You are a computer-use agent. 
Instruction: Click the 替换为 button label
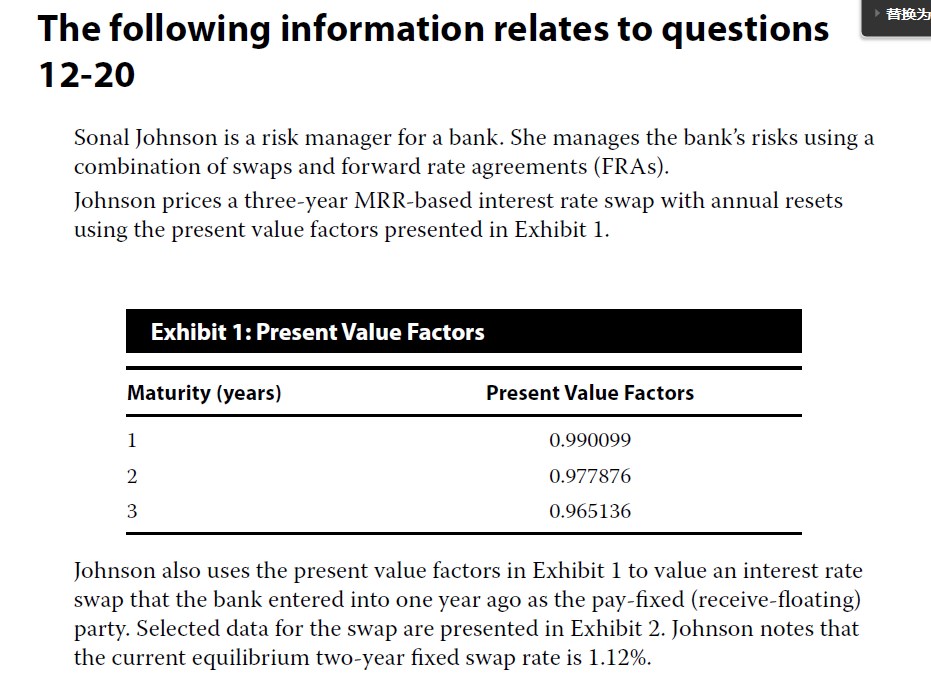pyautogui.click(x=907, y=15)
